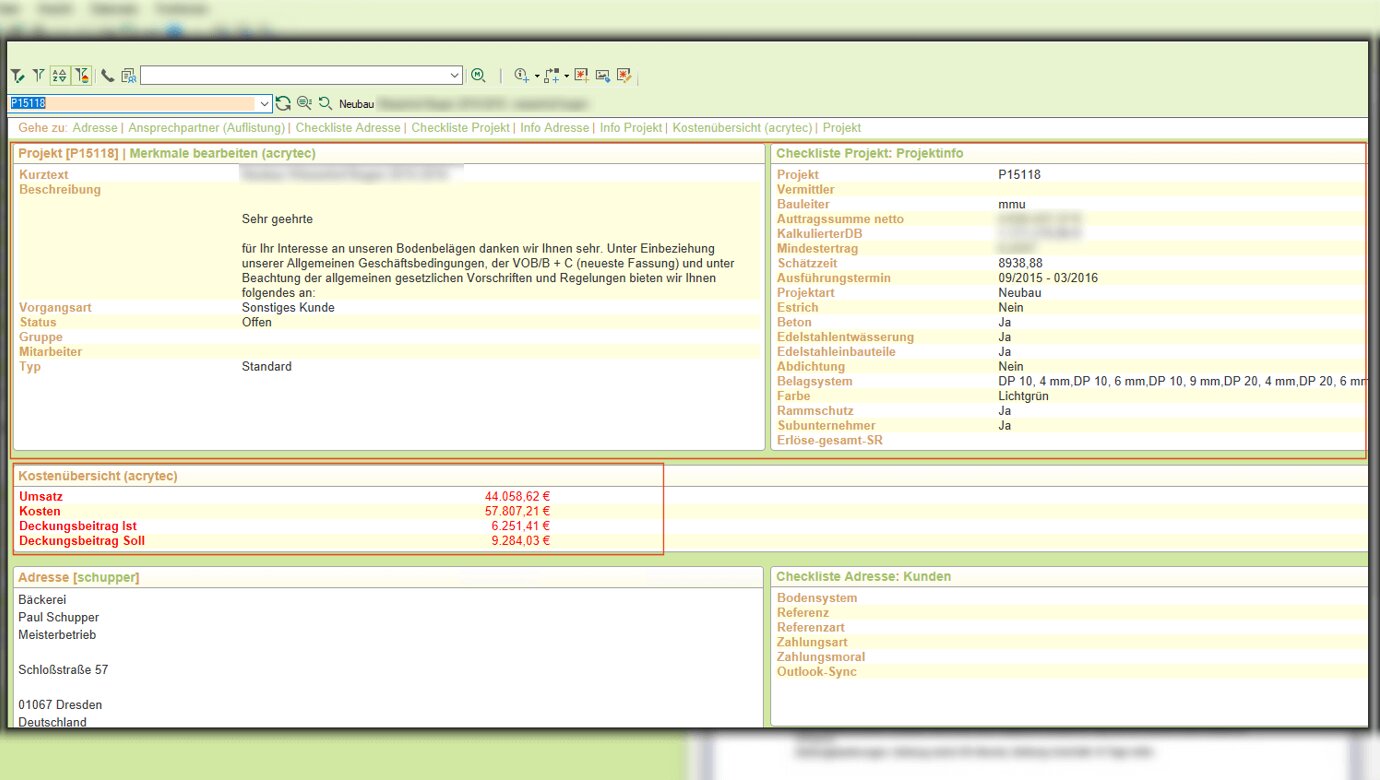Screen dimensions: 1380x780
Task: Click the image picture toolbar icon
Action: pyautogui.click(x=603, y=76)
